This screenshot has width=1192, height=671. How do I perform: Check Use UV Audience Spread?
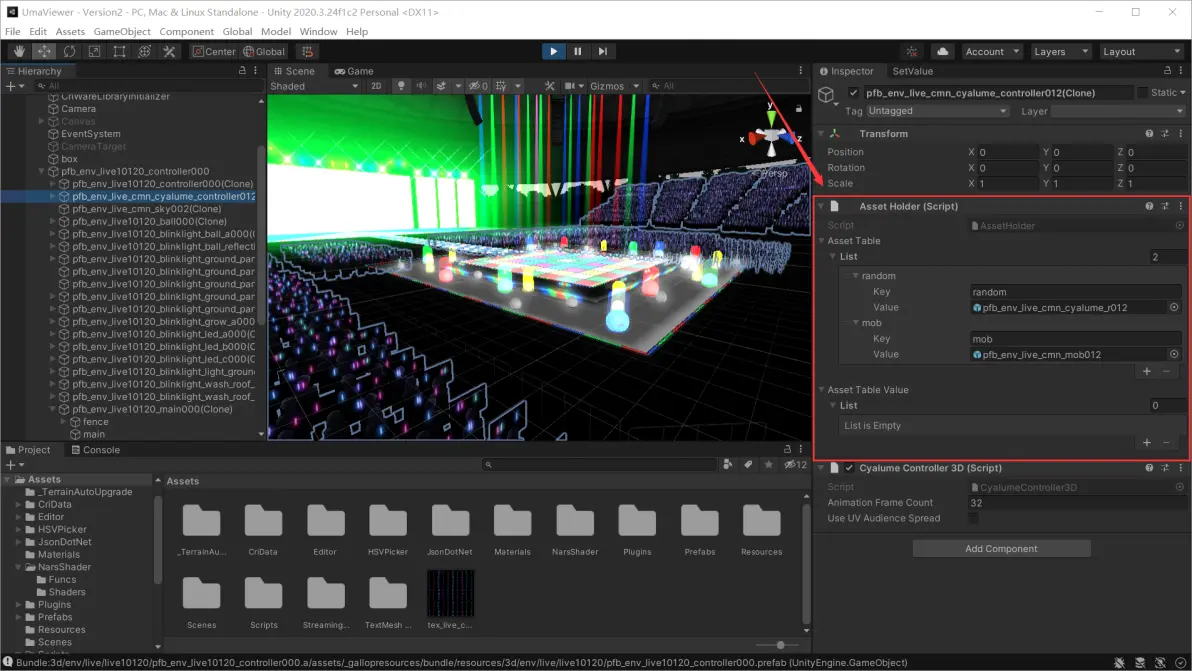click(x=974, y=518)
